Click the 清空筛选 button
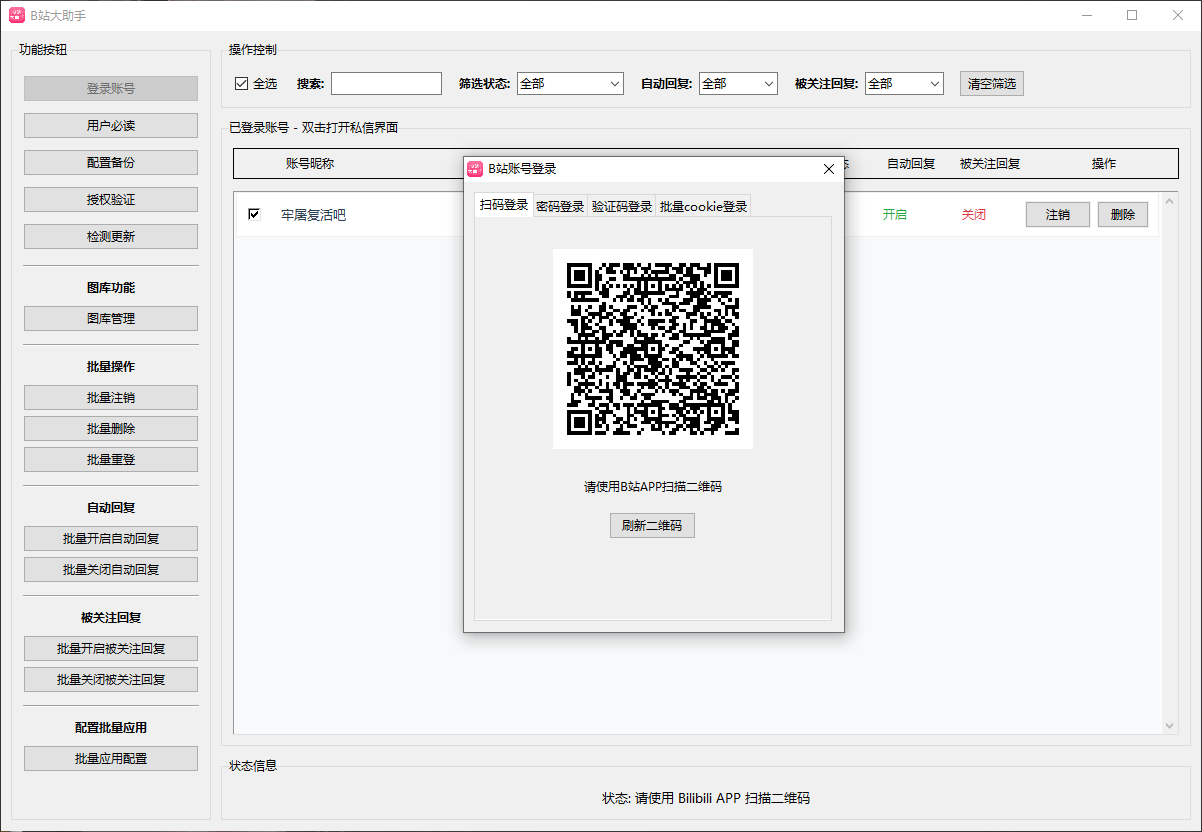Image resolution: width=1202 pixels, height=832 pixels. point(991,83)
